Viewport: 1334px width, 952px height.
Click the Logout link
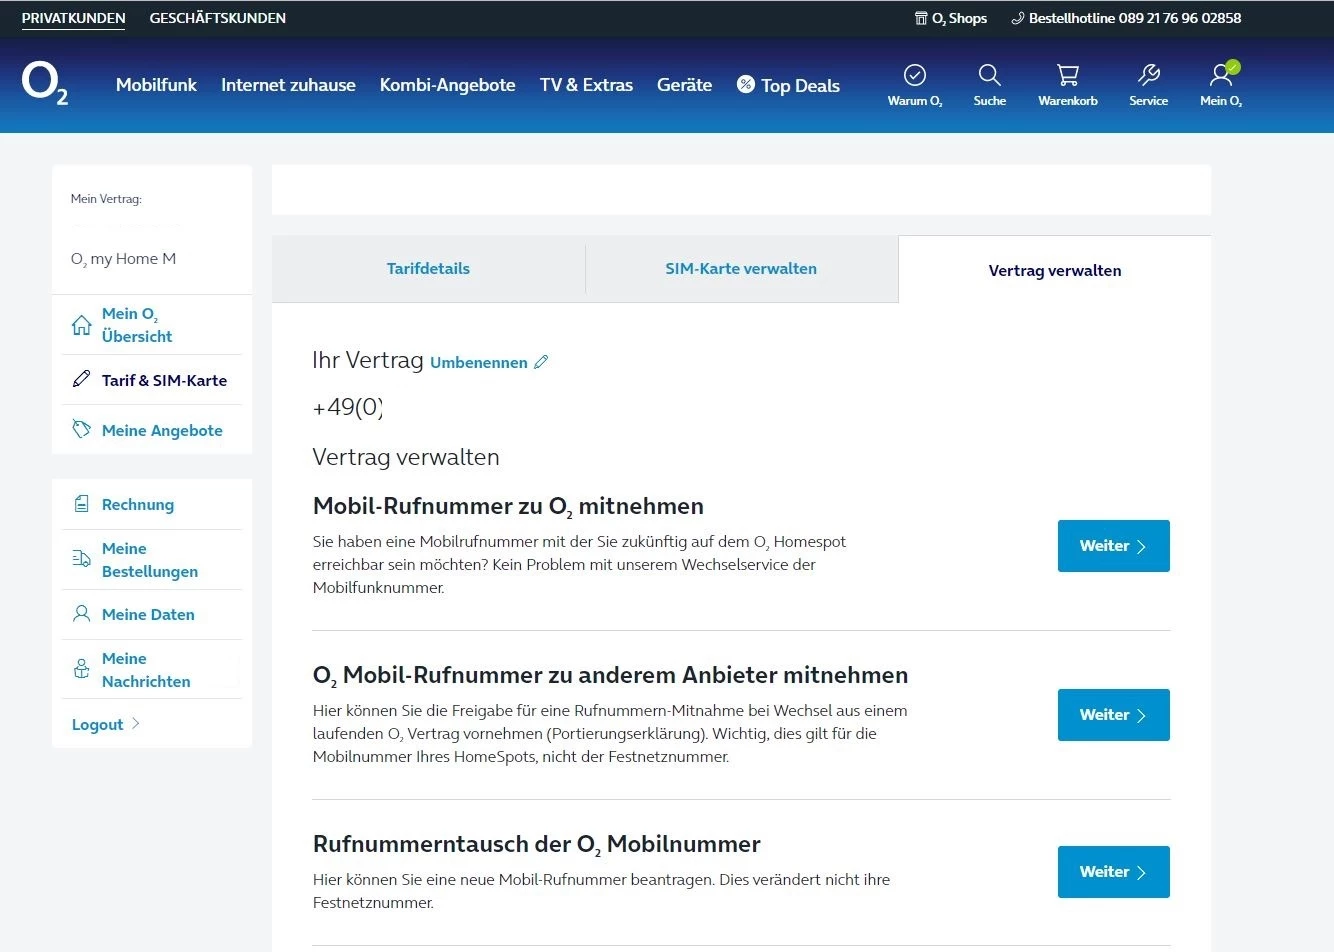pyautogui.click(x=97, y=725)
